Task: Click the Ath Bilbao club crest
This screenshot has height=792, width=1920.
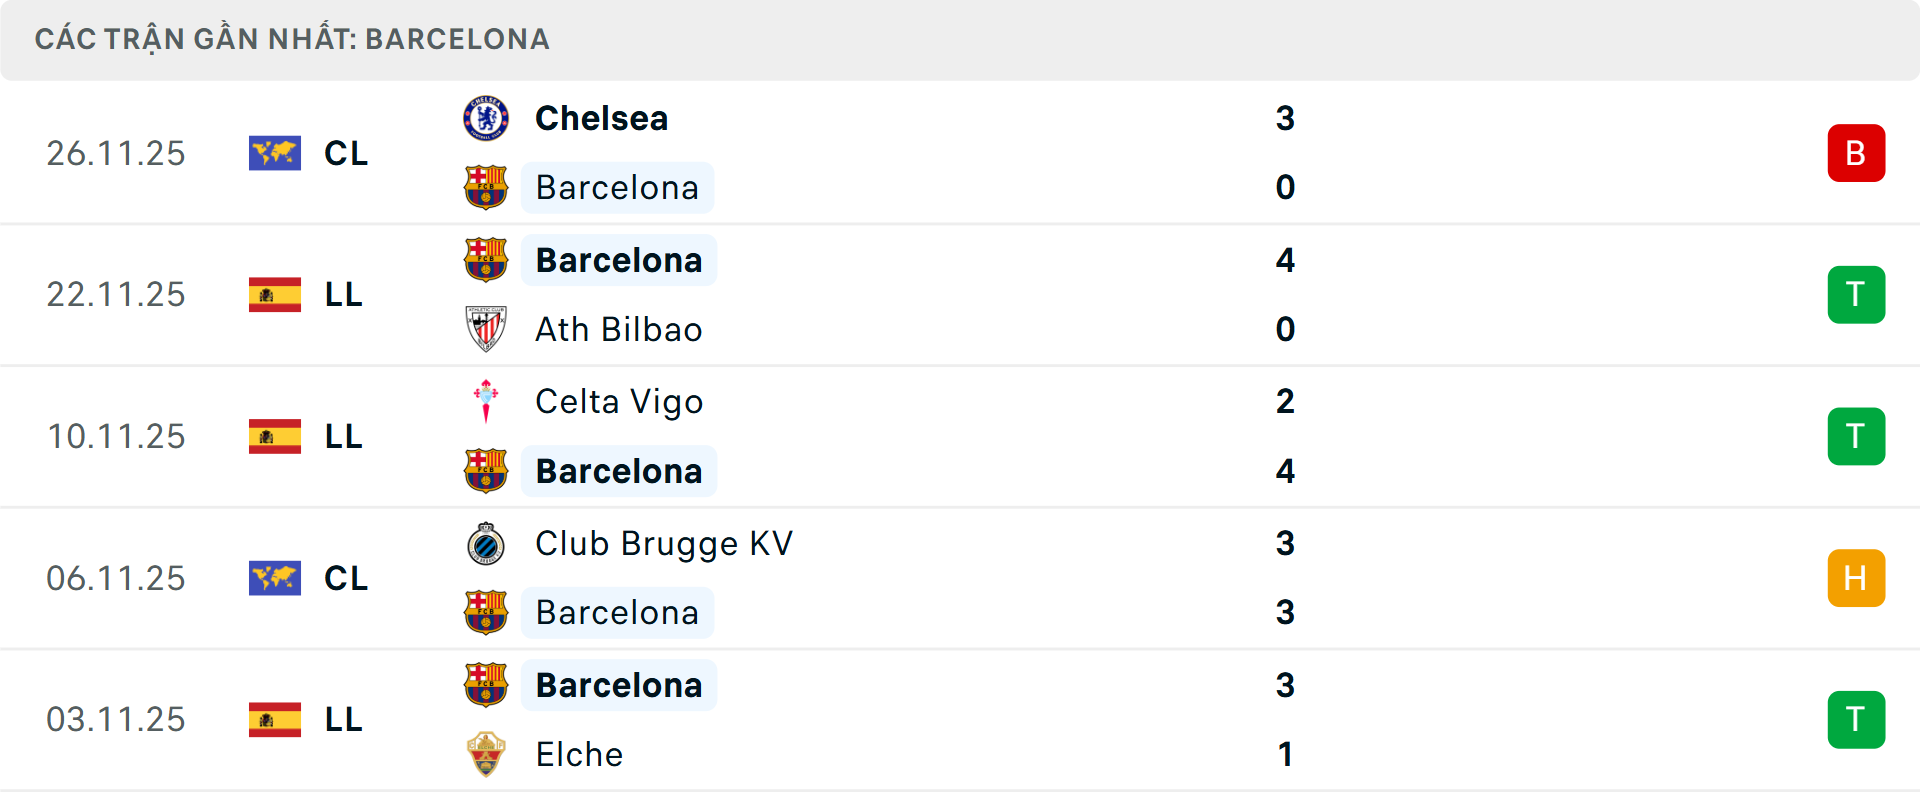Action: (x=487, y=329)
